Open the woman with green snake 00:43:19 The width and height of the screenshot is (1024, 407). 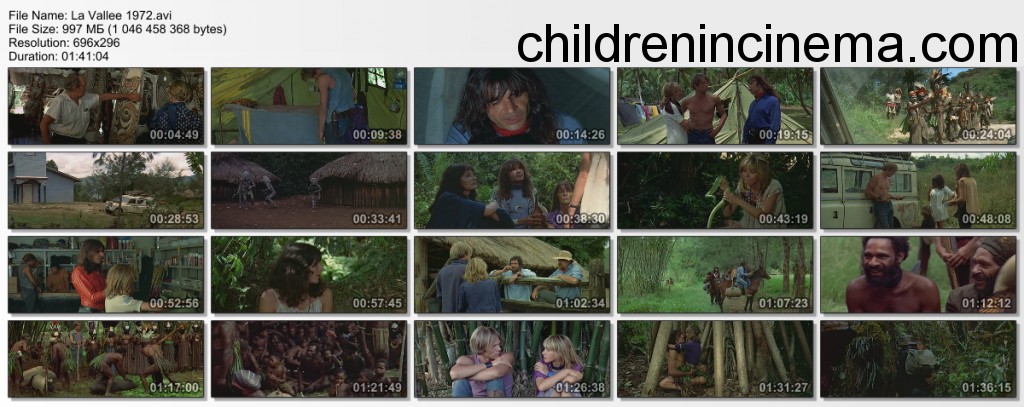coord(715,190)
